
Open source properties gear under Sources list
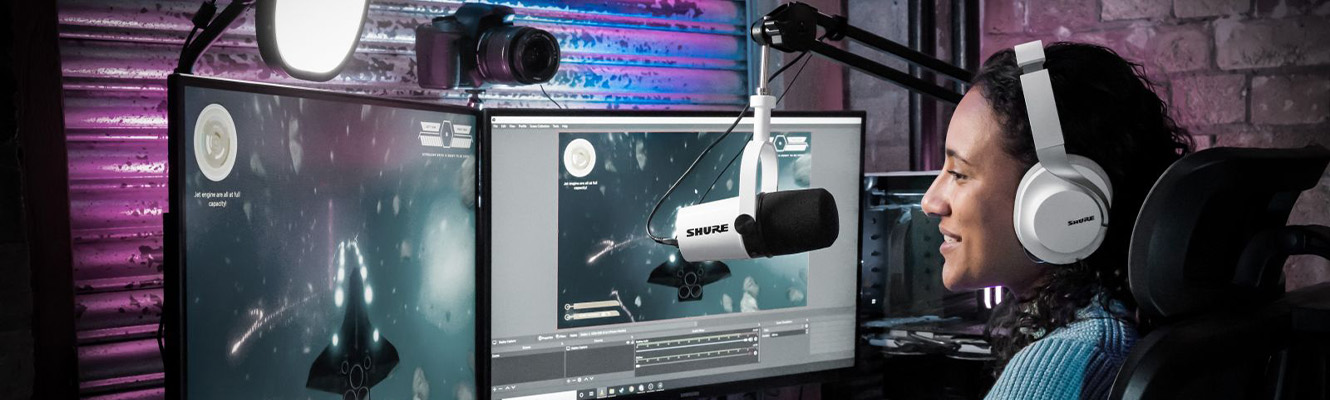click(579, 380)
